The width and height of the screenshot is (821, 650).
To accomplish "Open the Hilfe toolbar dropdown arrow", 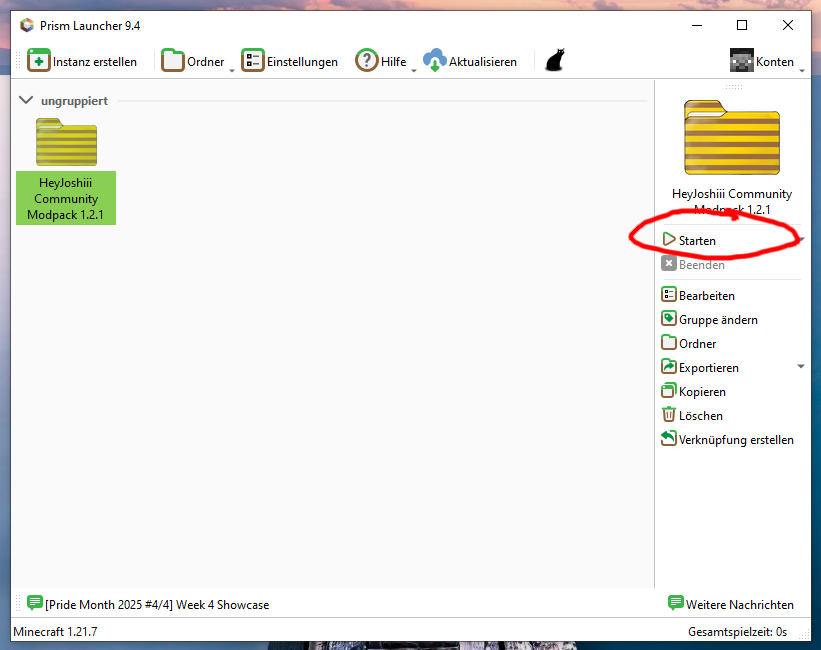I will 413,69.
